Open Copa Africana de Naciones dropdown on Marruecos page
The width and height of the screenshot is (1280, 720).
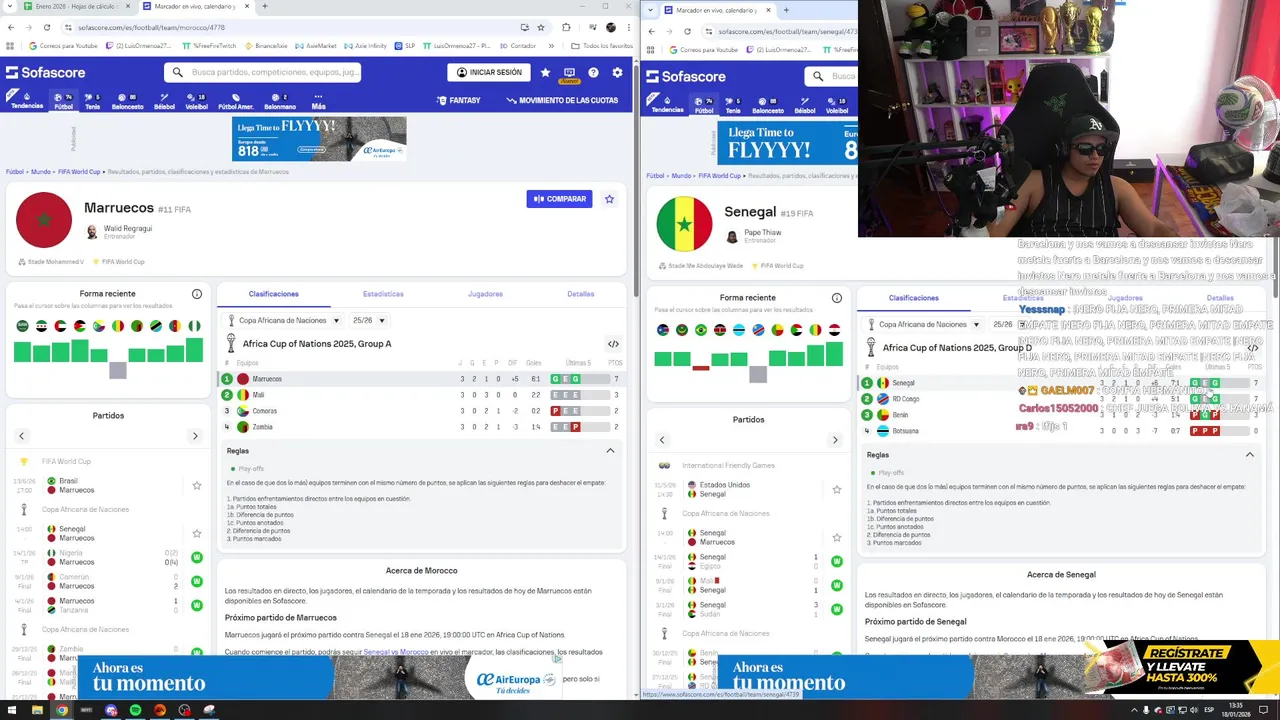tap(285, 321)
